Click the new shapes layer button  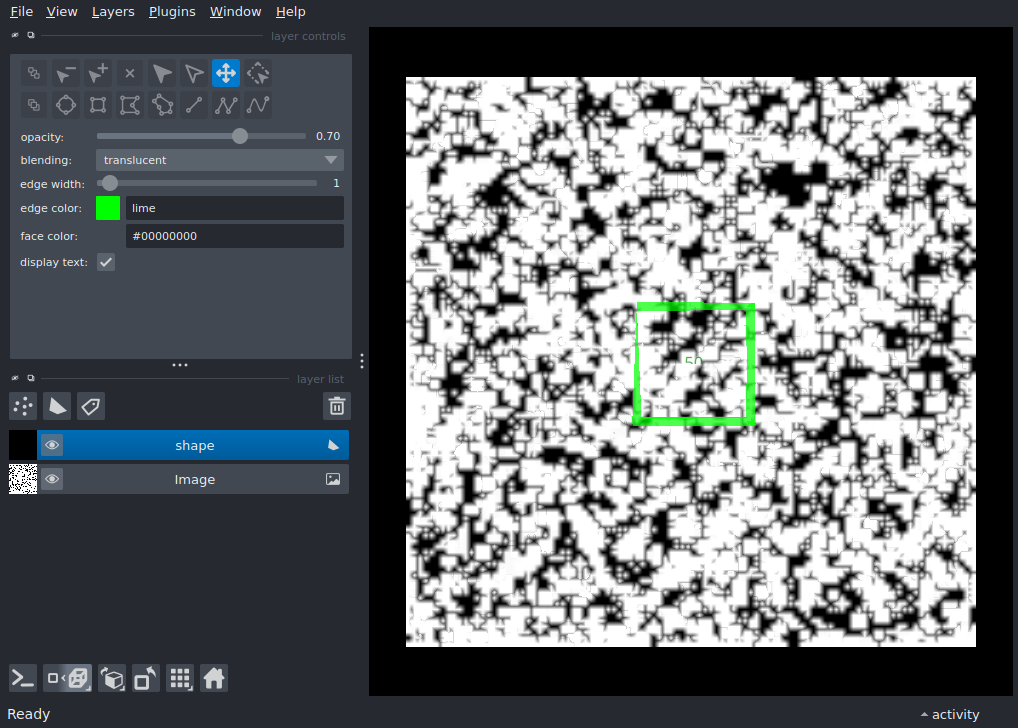pyautogui.click(x=57, y=406)
